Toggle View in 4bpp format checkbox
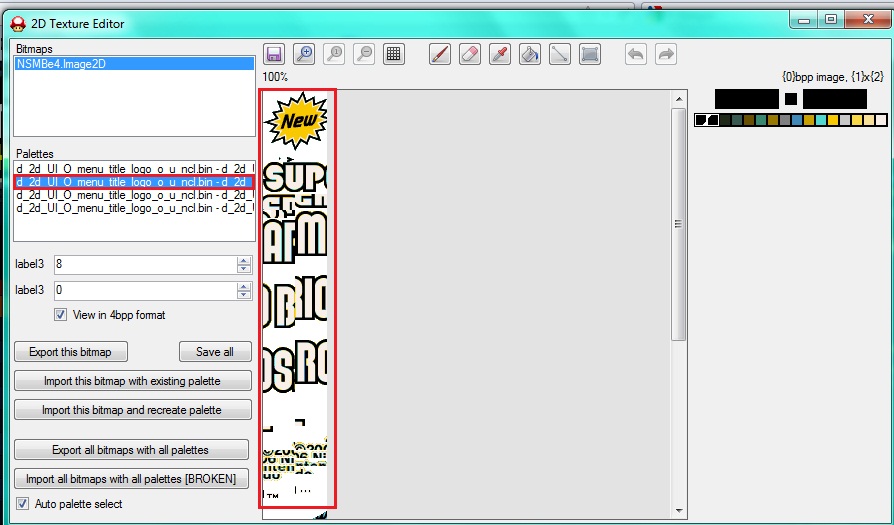Screen dimensions: 894x525 (60, 315)
